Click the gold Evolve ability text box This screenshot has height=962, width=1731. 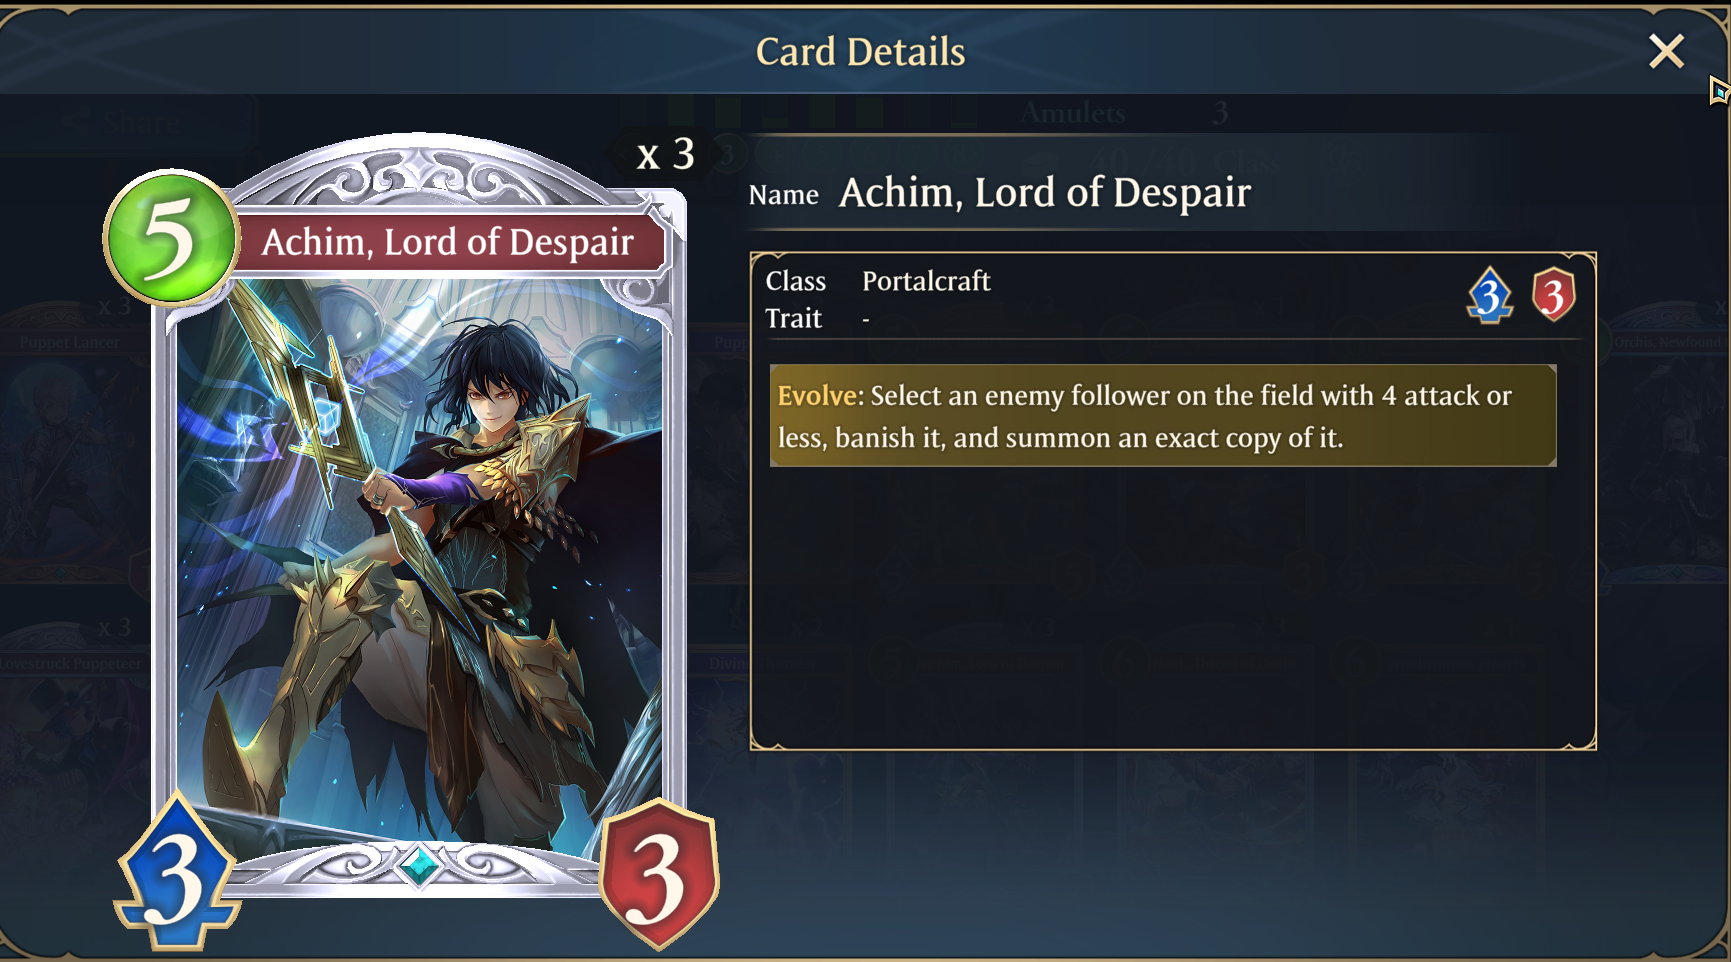[x=1163, y=416]
